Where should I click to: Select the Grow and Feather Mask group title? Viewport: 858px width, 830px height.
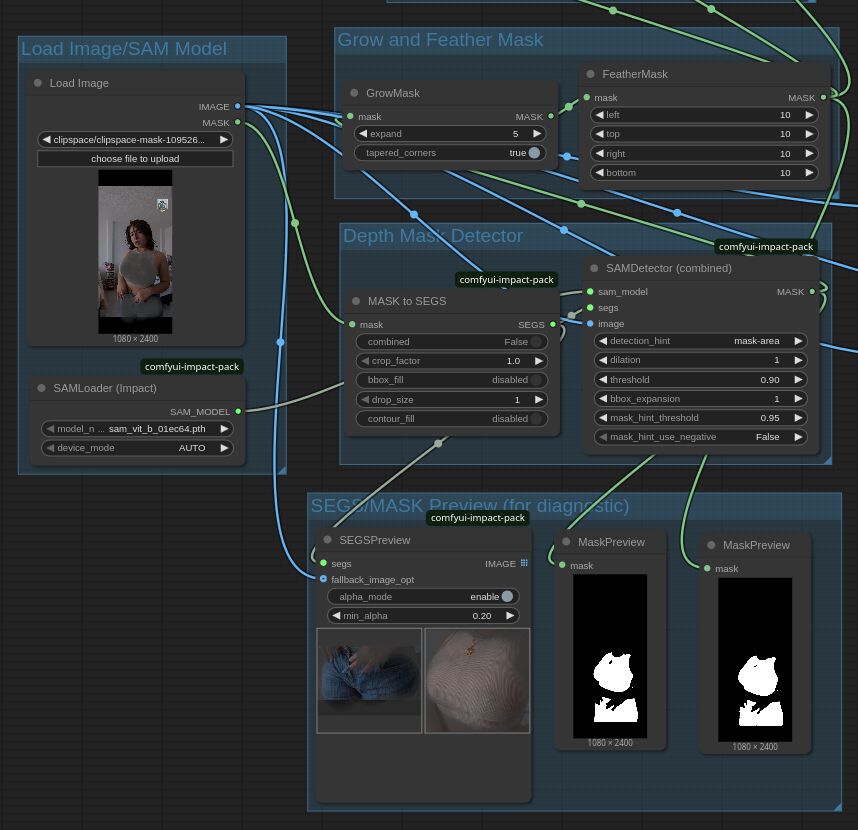[440, 39]
